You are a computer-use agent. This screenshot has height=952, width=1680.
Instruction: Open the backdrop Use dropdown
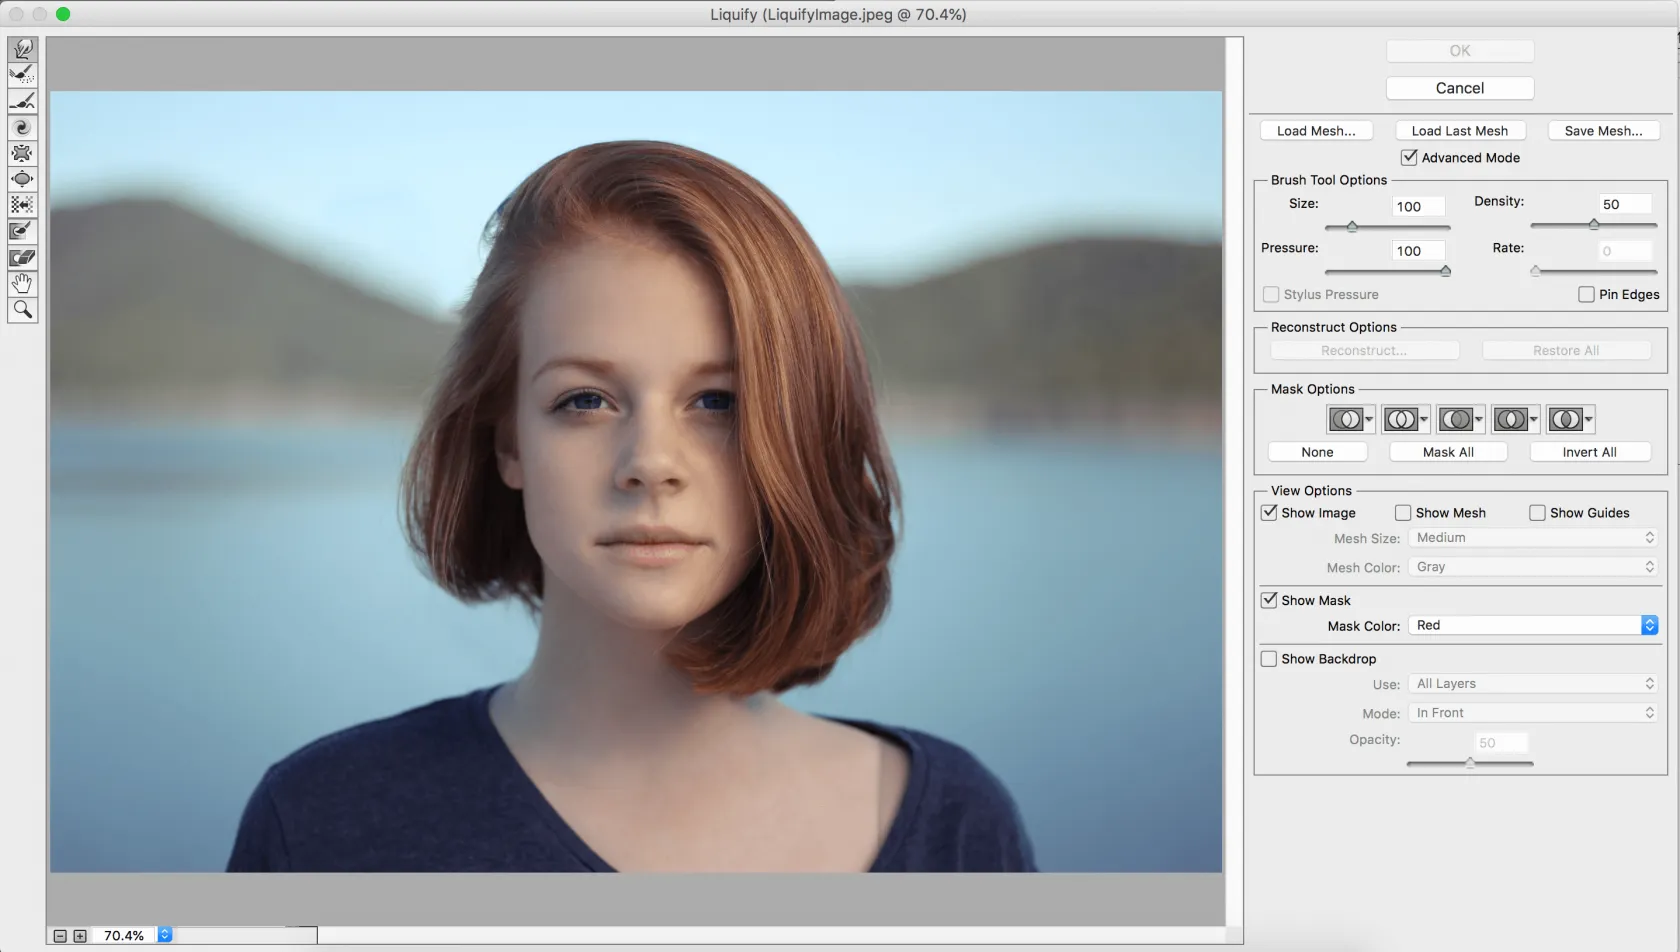1533,683
